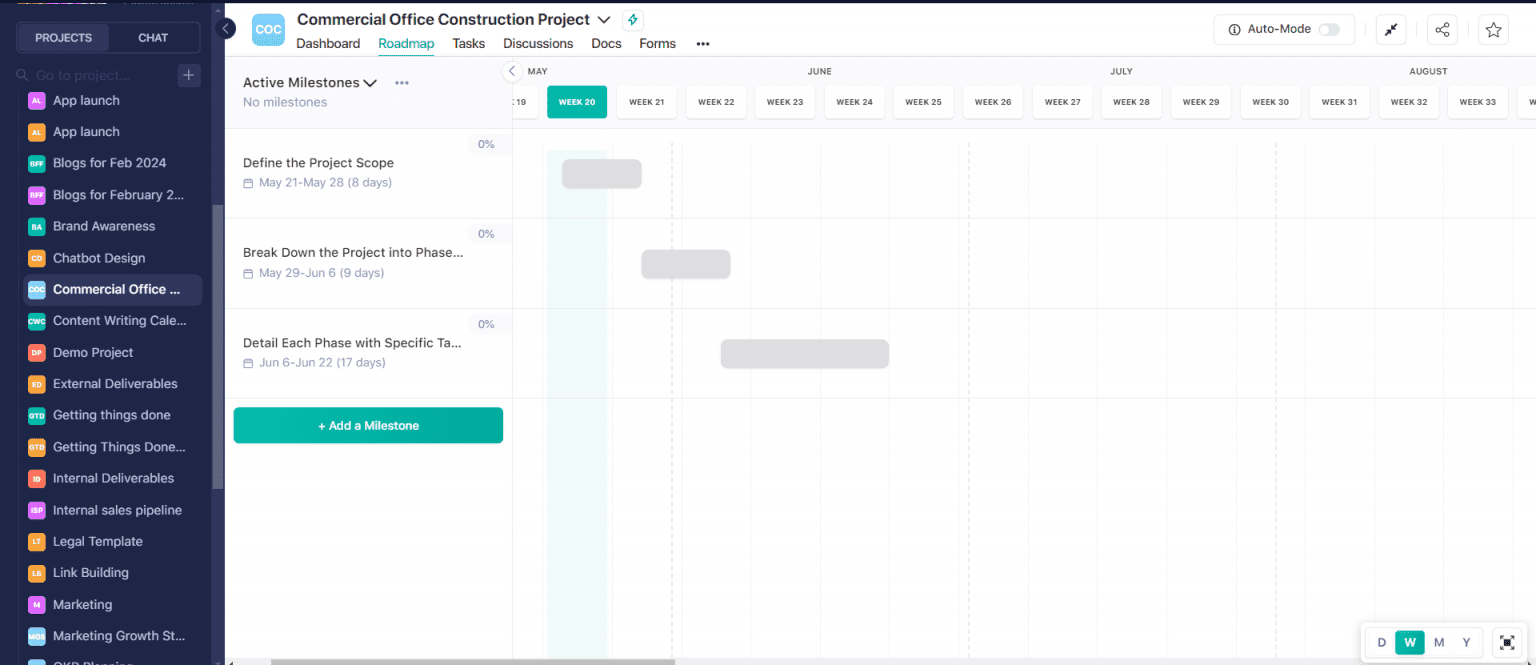Click the Add a Milestone button

point(368,425)
